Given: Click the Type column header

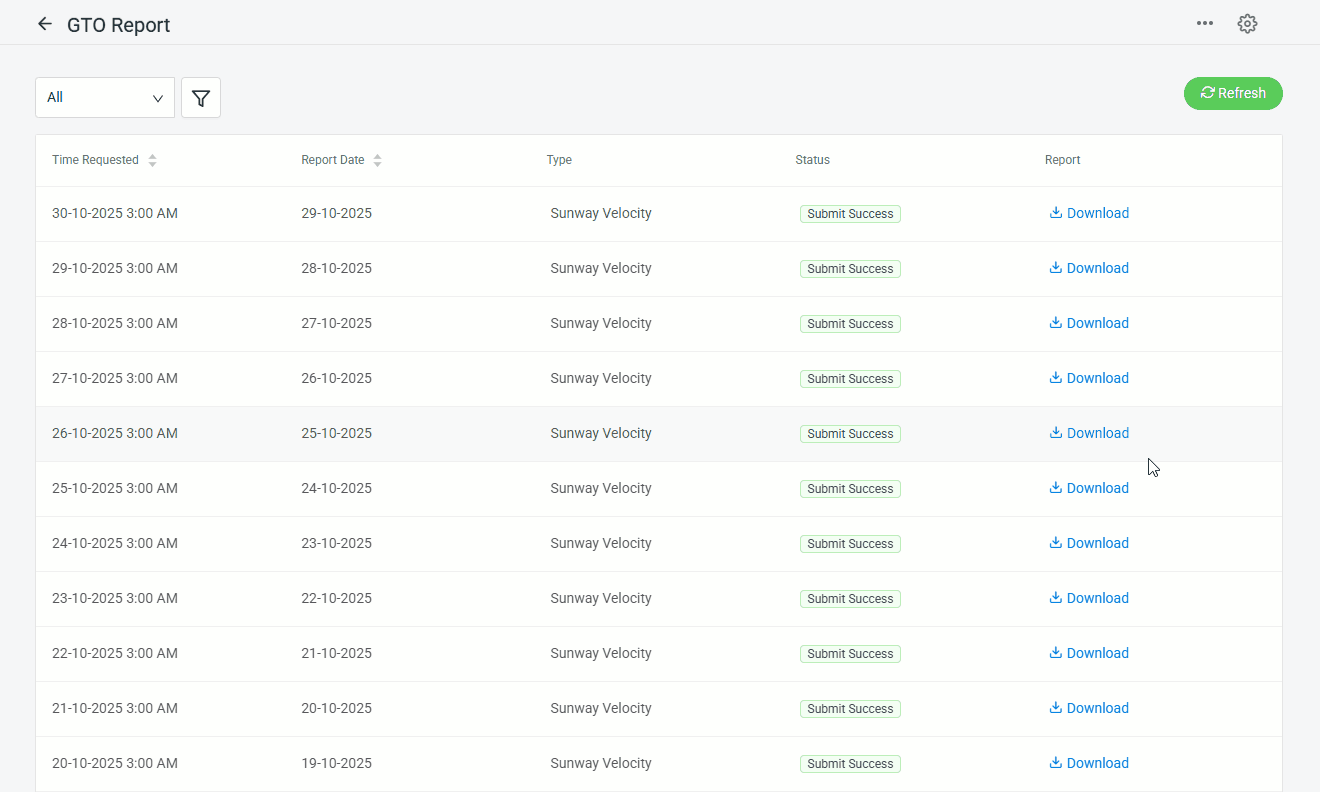Looking at the screenshot, I should pos(559,160).
